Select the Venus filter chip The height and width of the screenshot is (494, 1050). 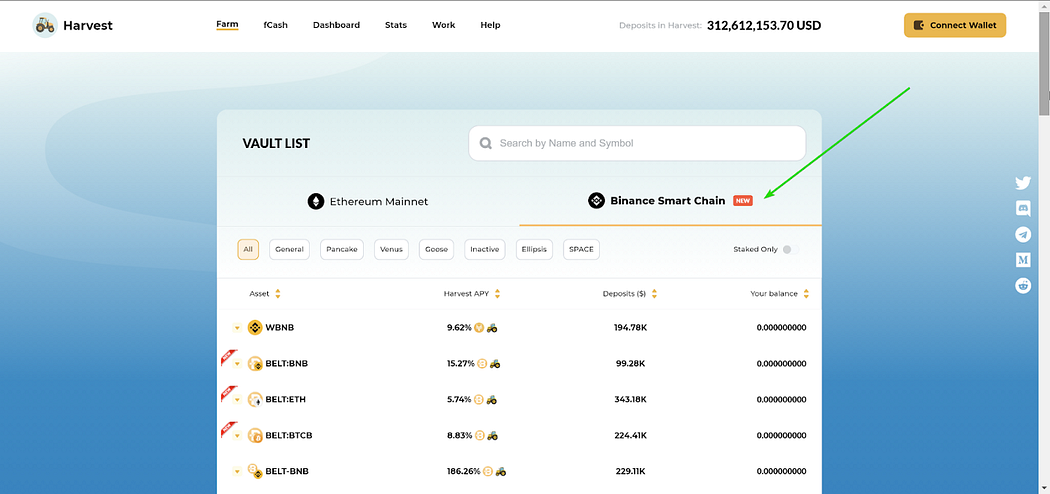[x=391, y=249]
